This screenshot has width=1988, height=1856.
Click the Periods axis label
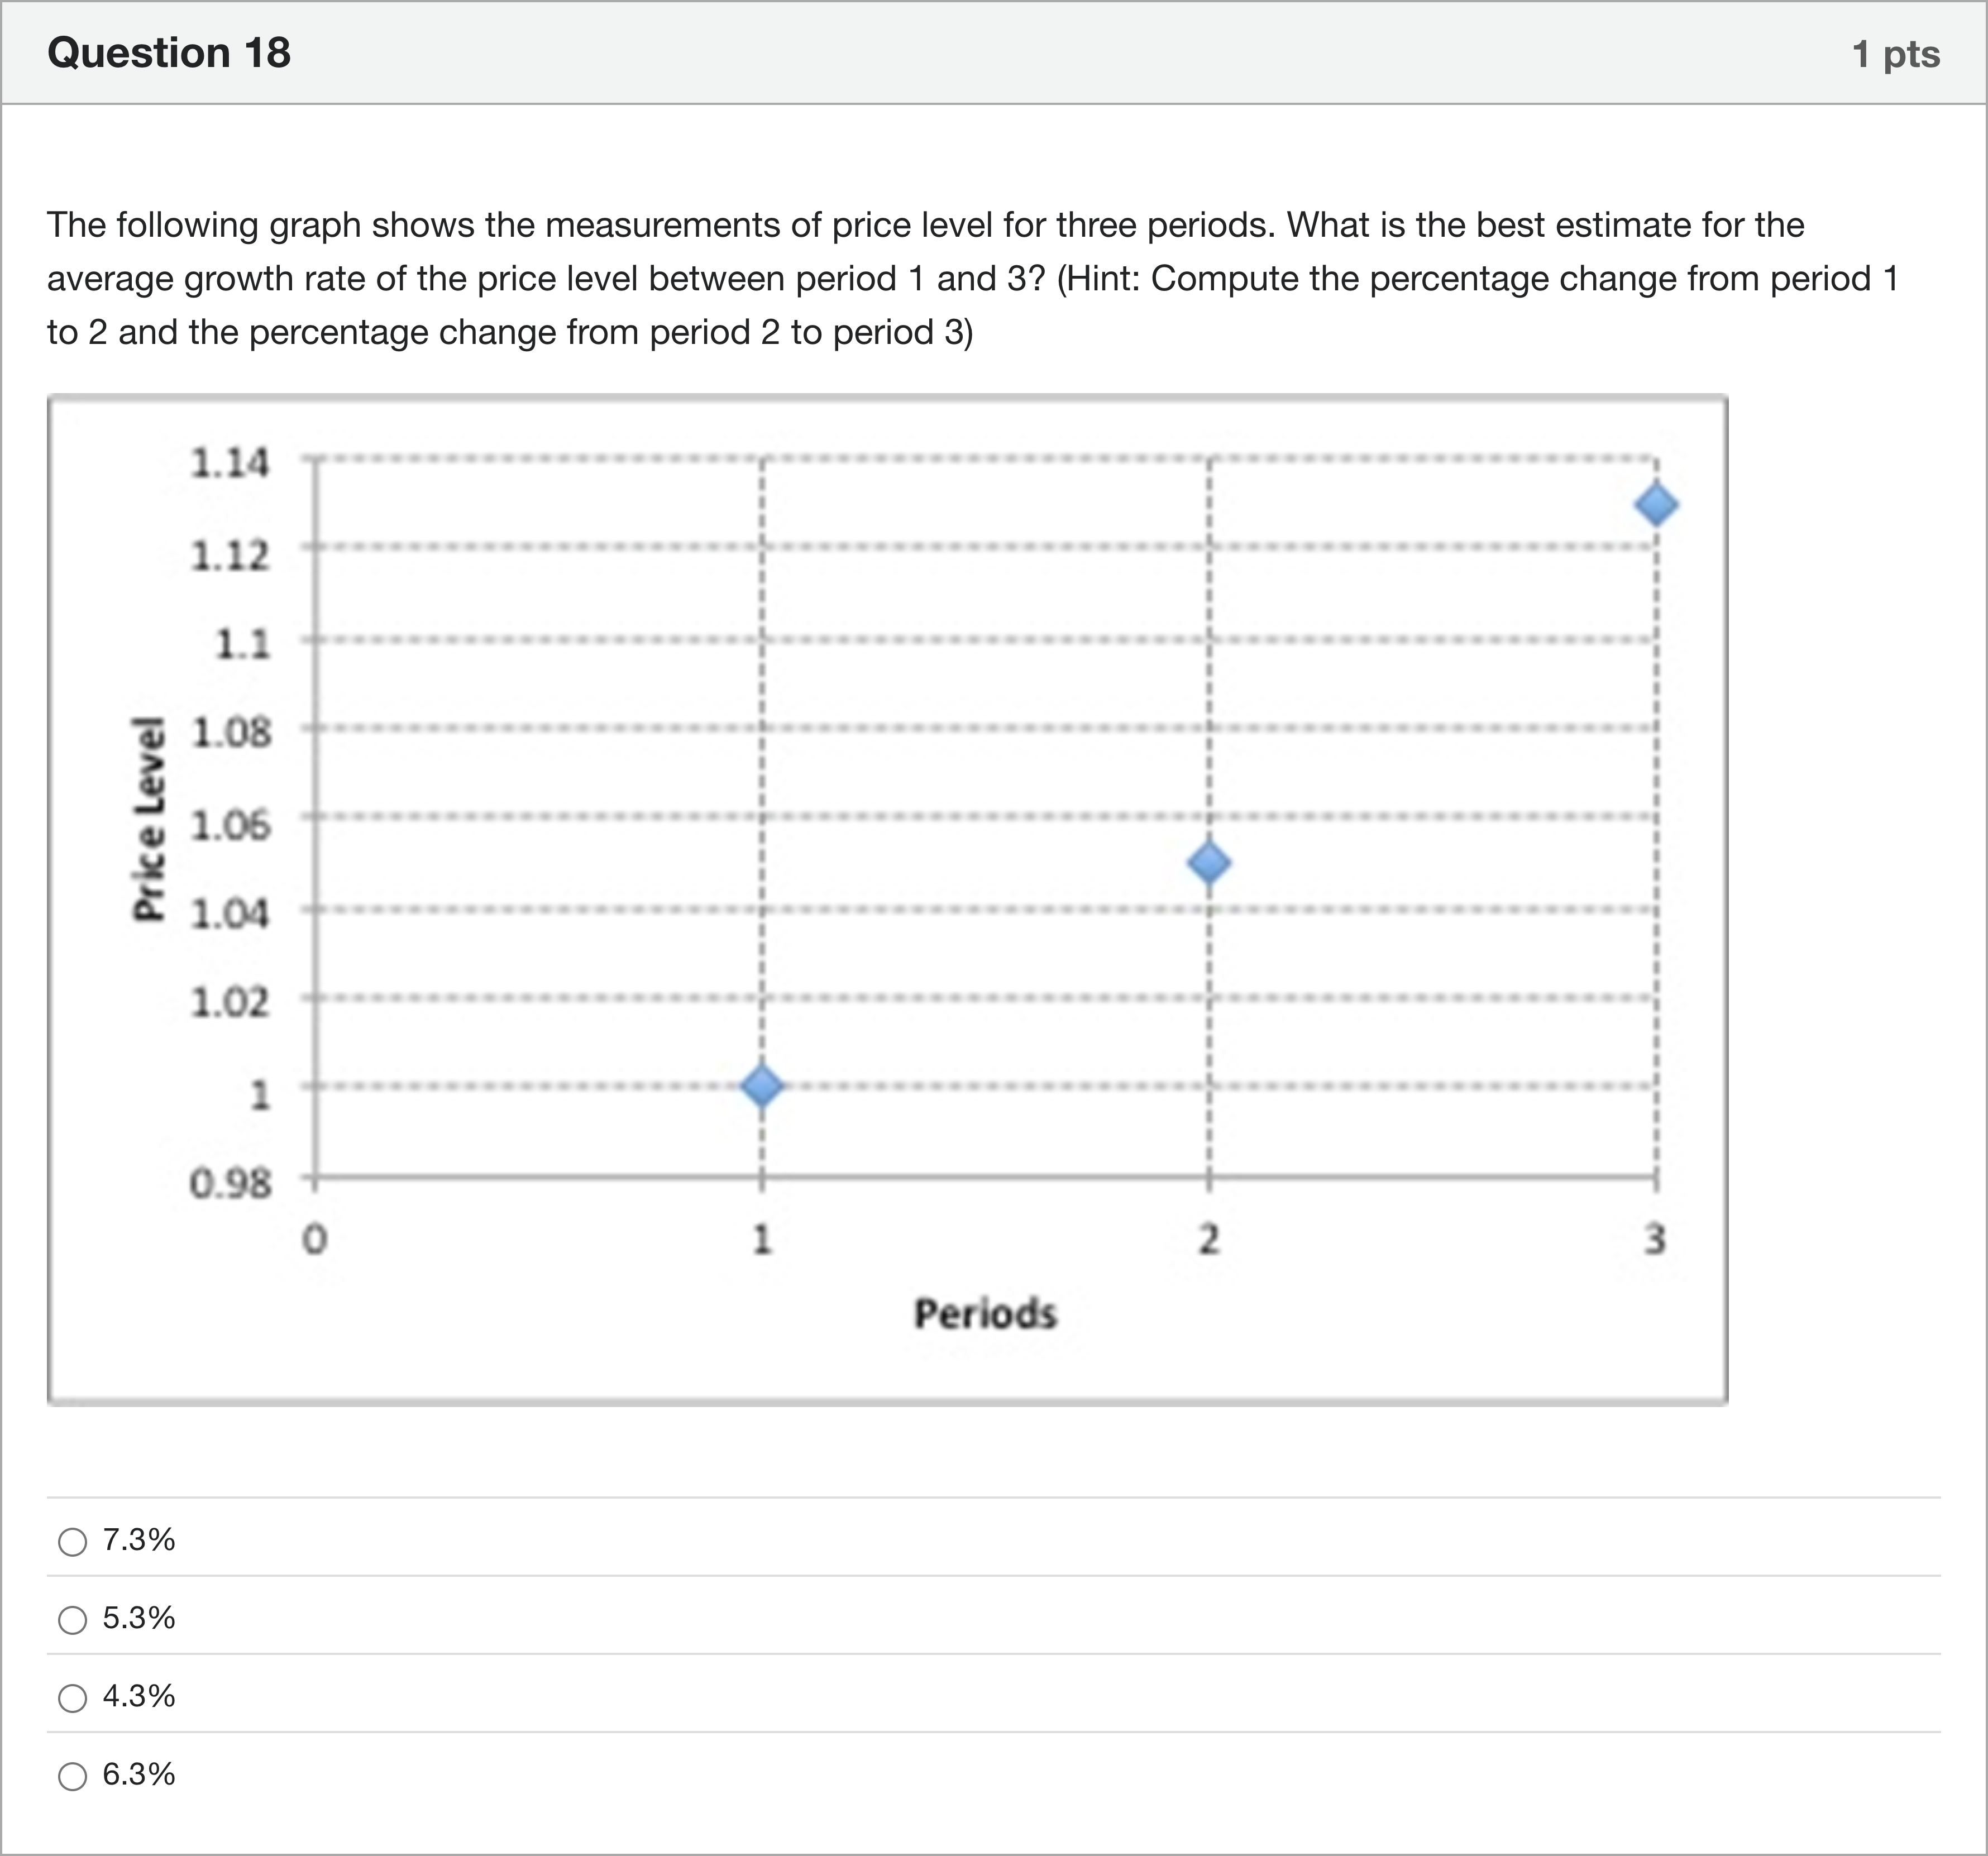(x=985, y=1315)
